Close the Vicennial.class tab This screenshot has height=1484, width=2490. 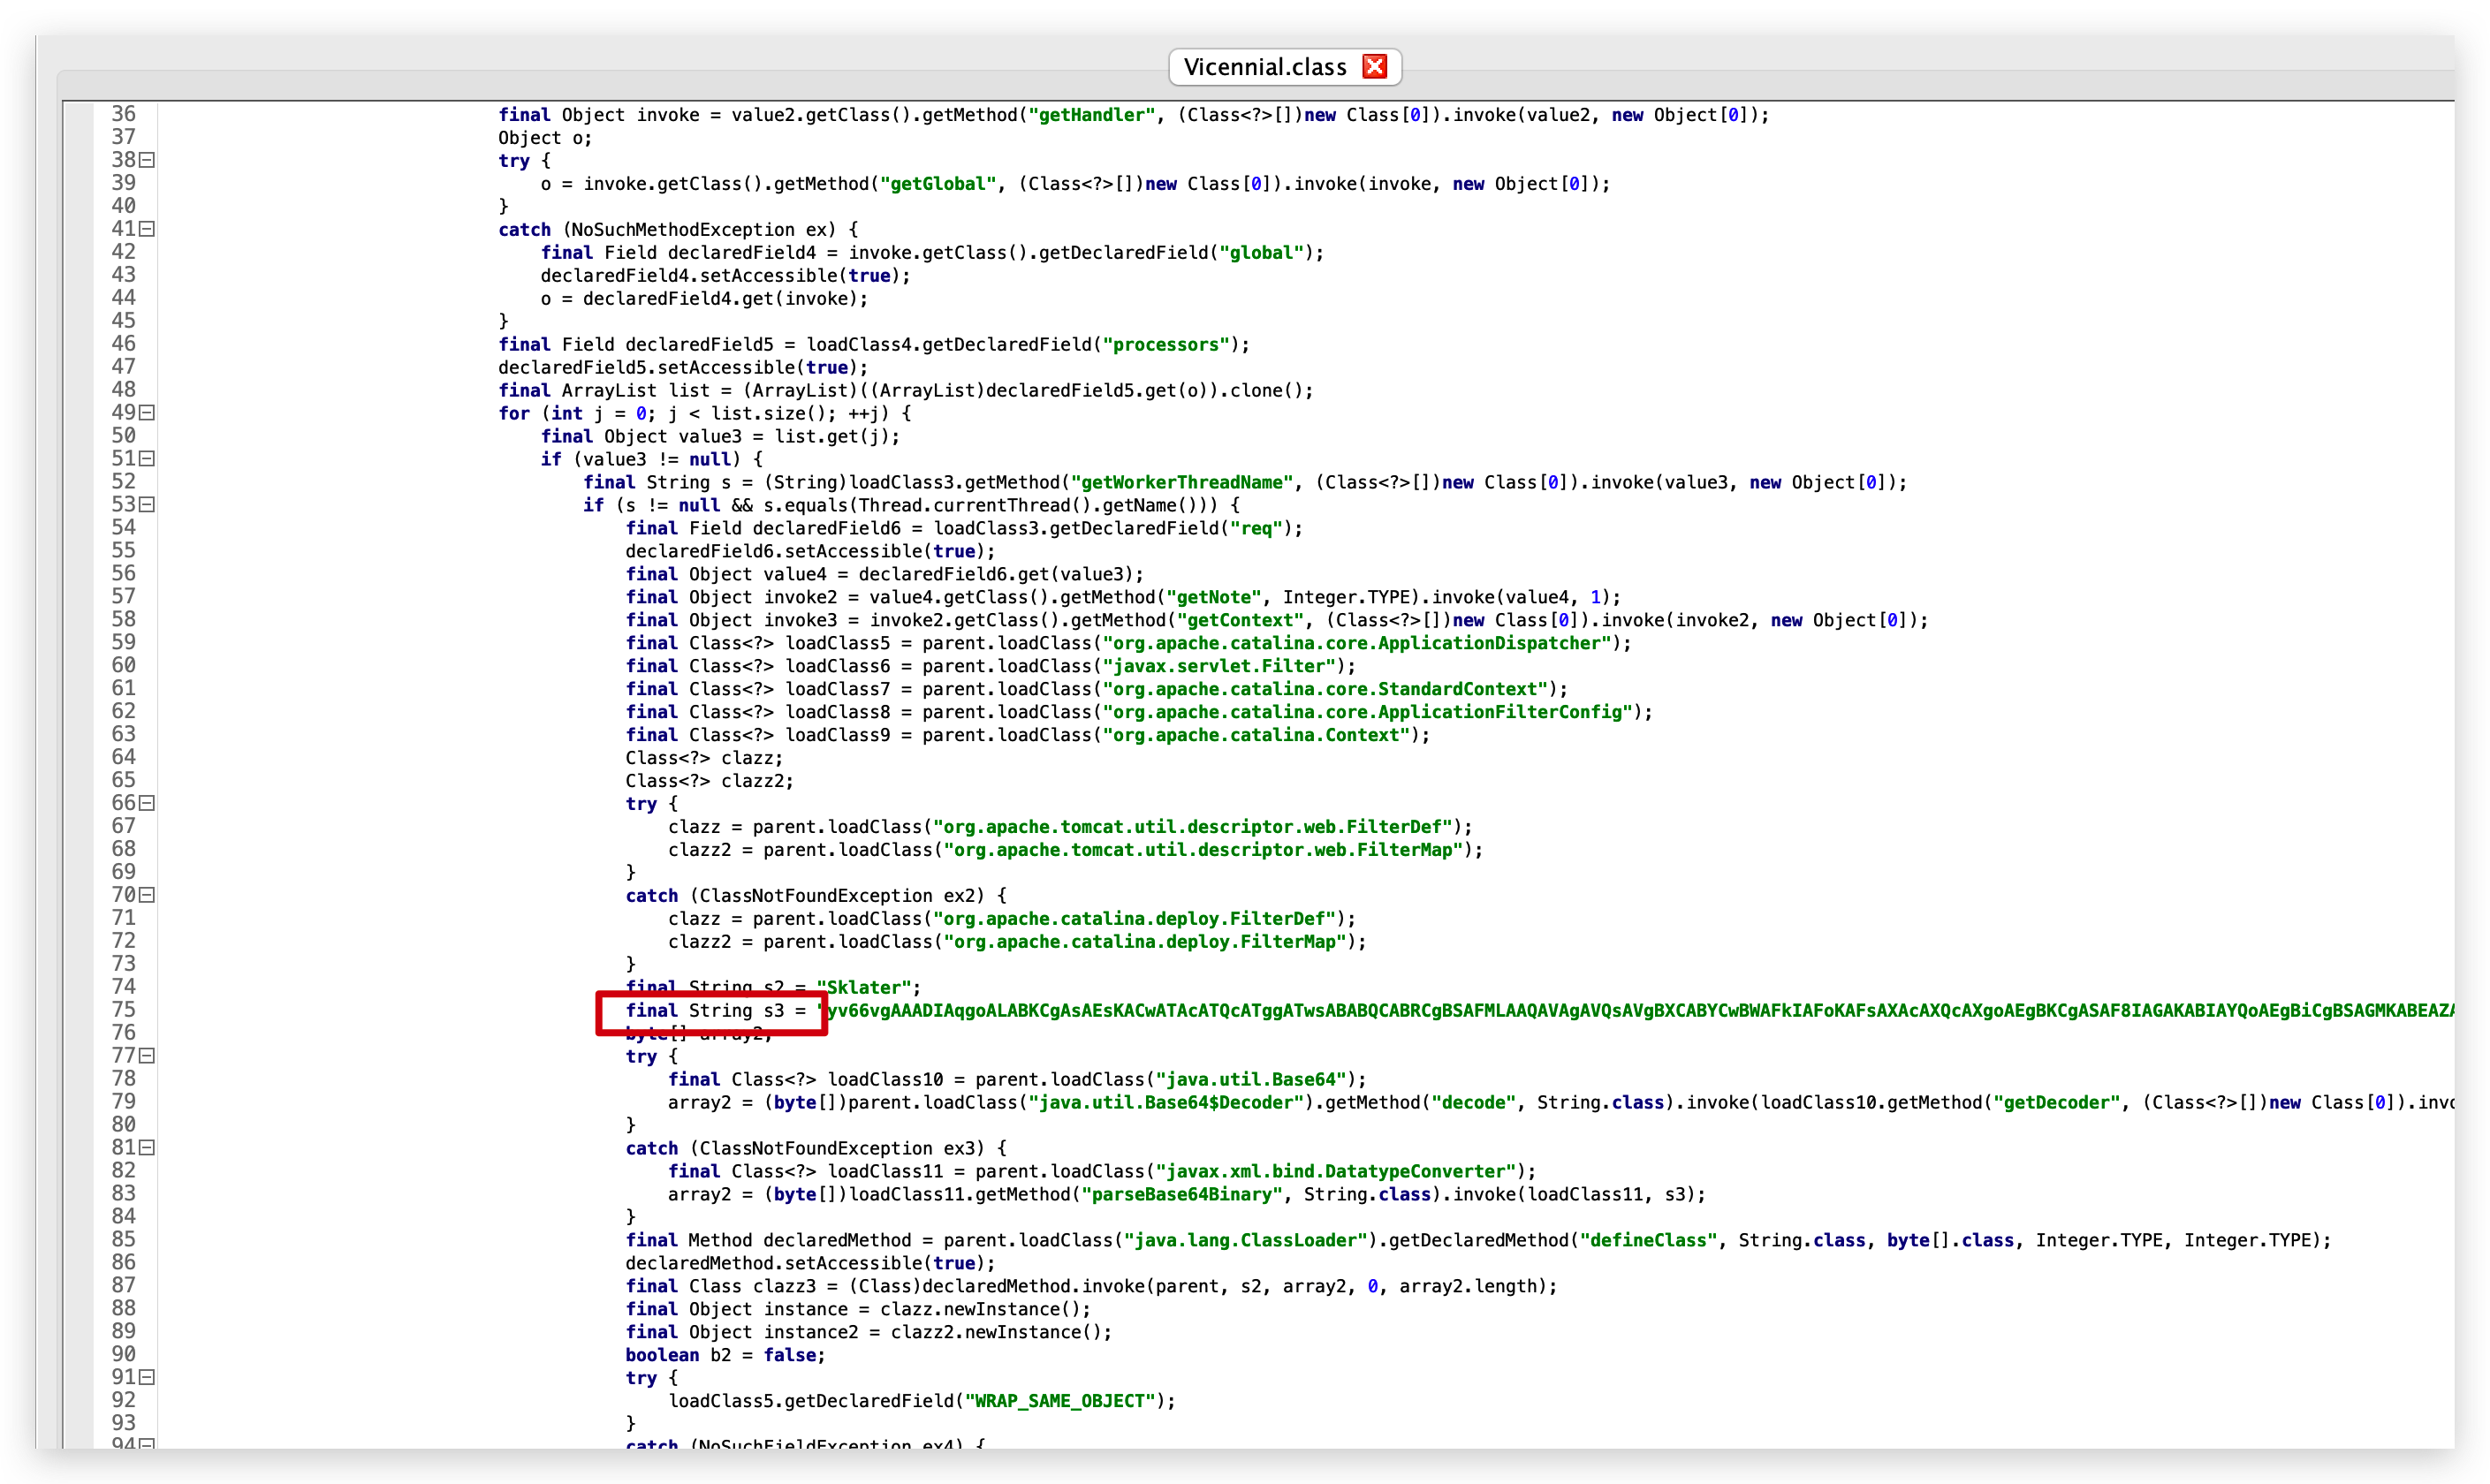pos(1375,67)
